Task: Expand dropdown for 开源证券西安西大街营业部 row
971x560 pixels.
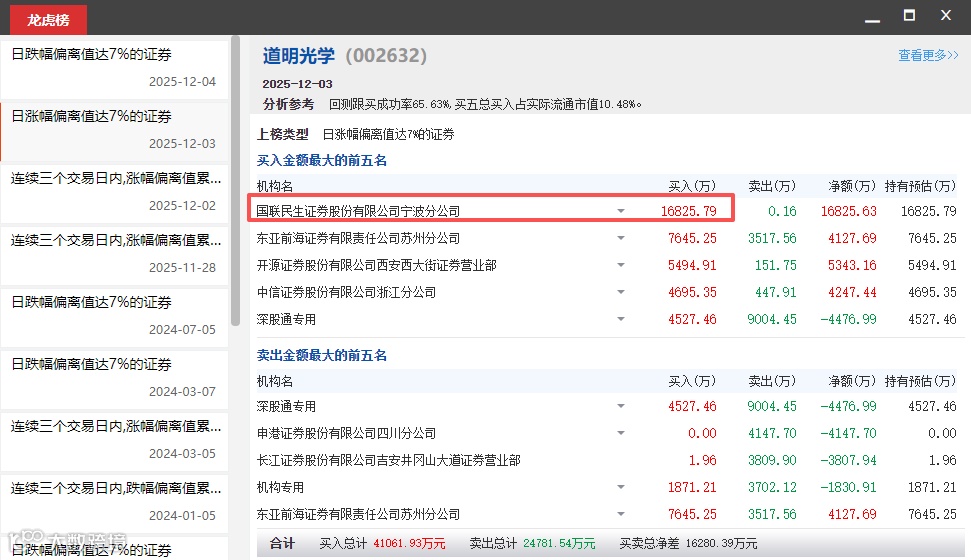Action: click(620, 265)
